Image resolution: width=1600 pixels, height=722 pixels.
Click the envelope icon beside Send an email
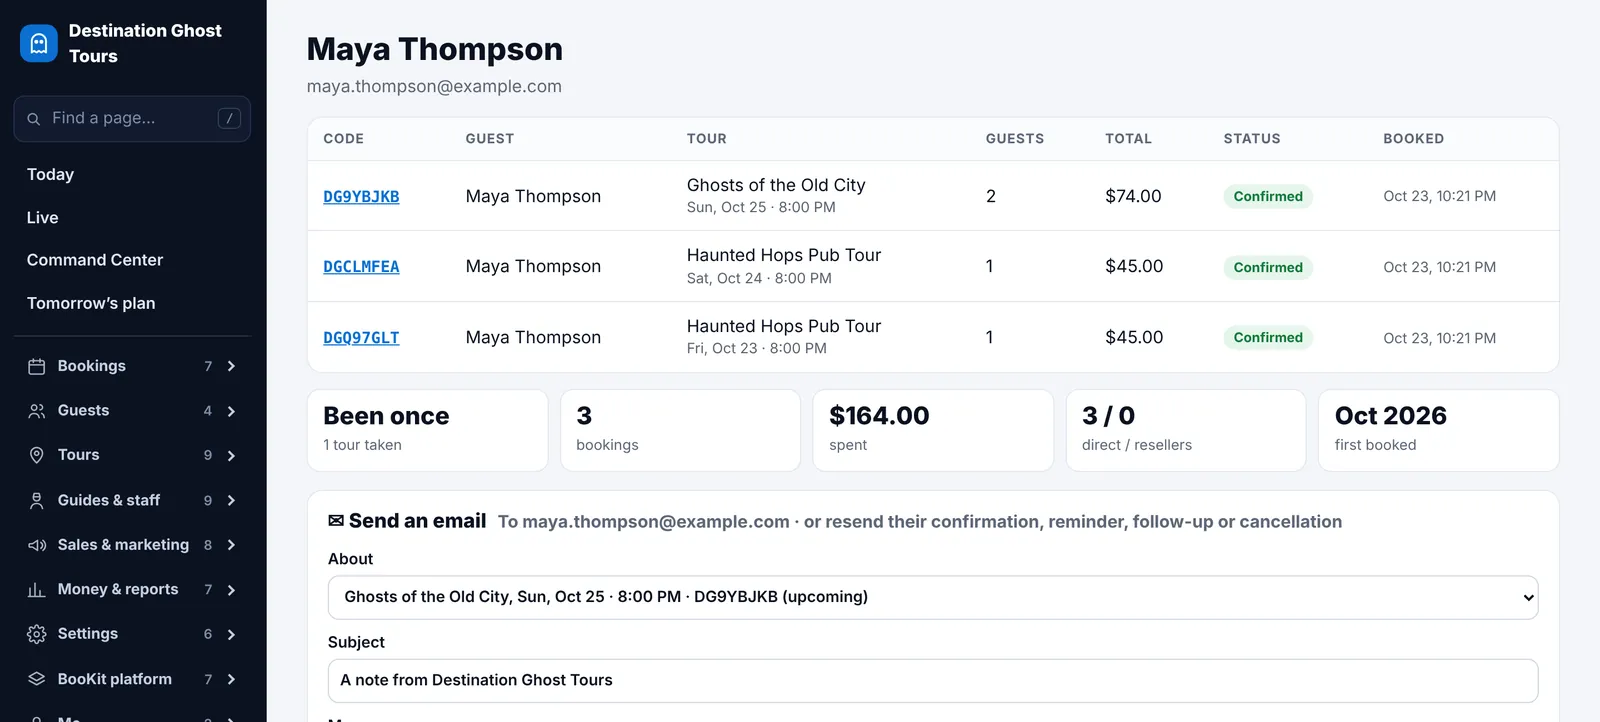pos(336,521)
